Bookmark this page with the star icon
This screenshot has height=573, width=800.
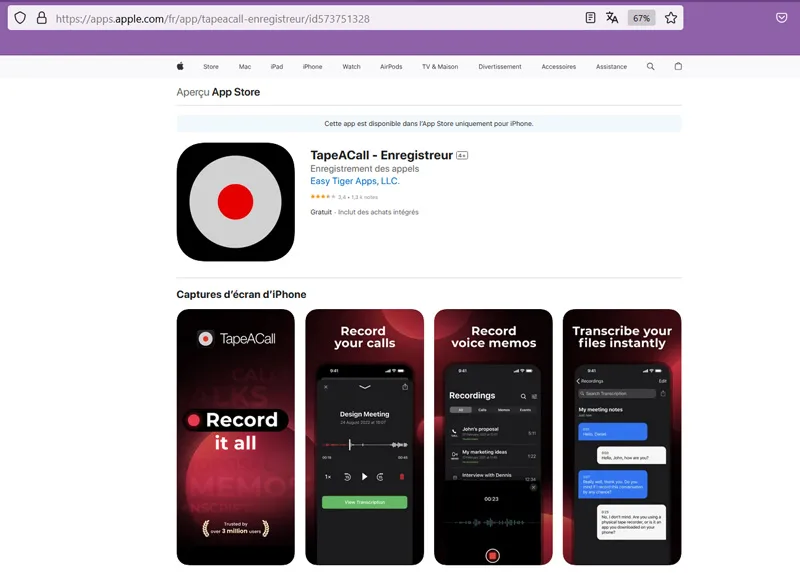coord(671,18)
